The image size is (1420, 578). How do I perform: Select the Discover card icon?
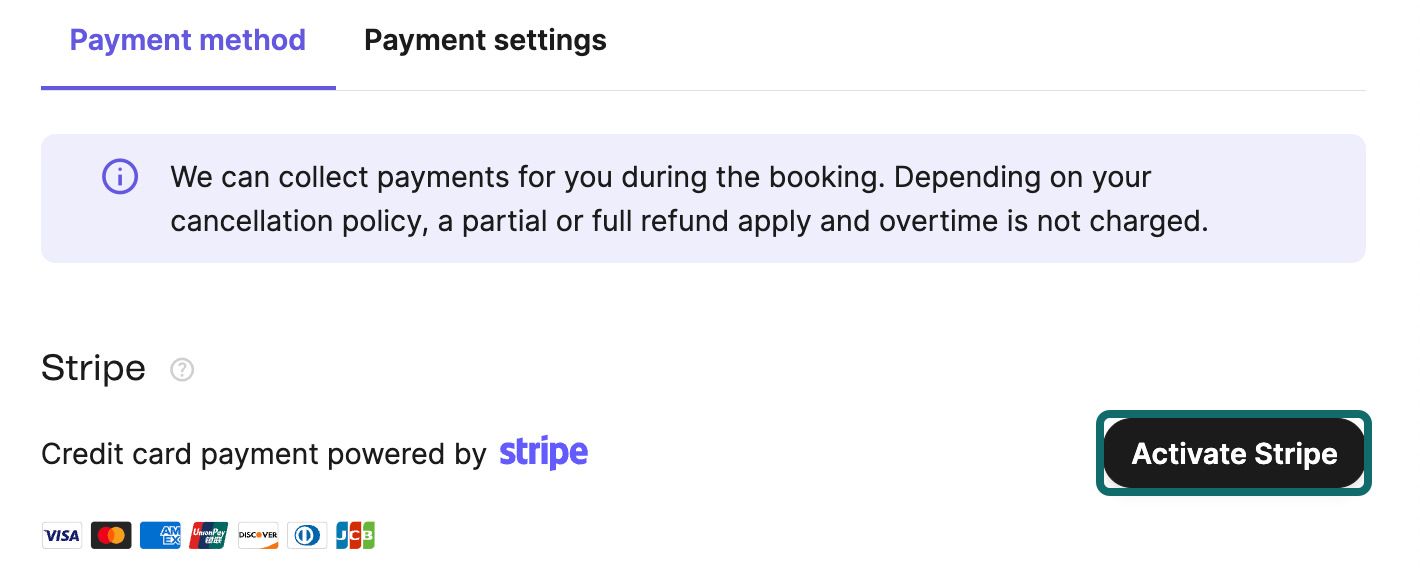click(x=257, y=535)
